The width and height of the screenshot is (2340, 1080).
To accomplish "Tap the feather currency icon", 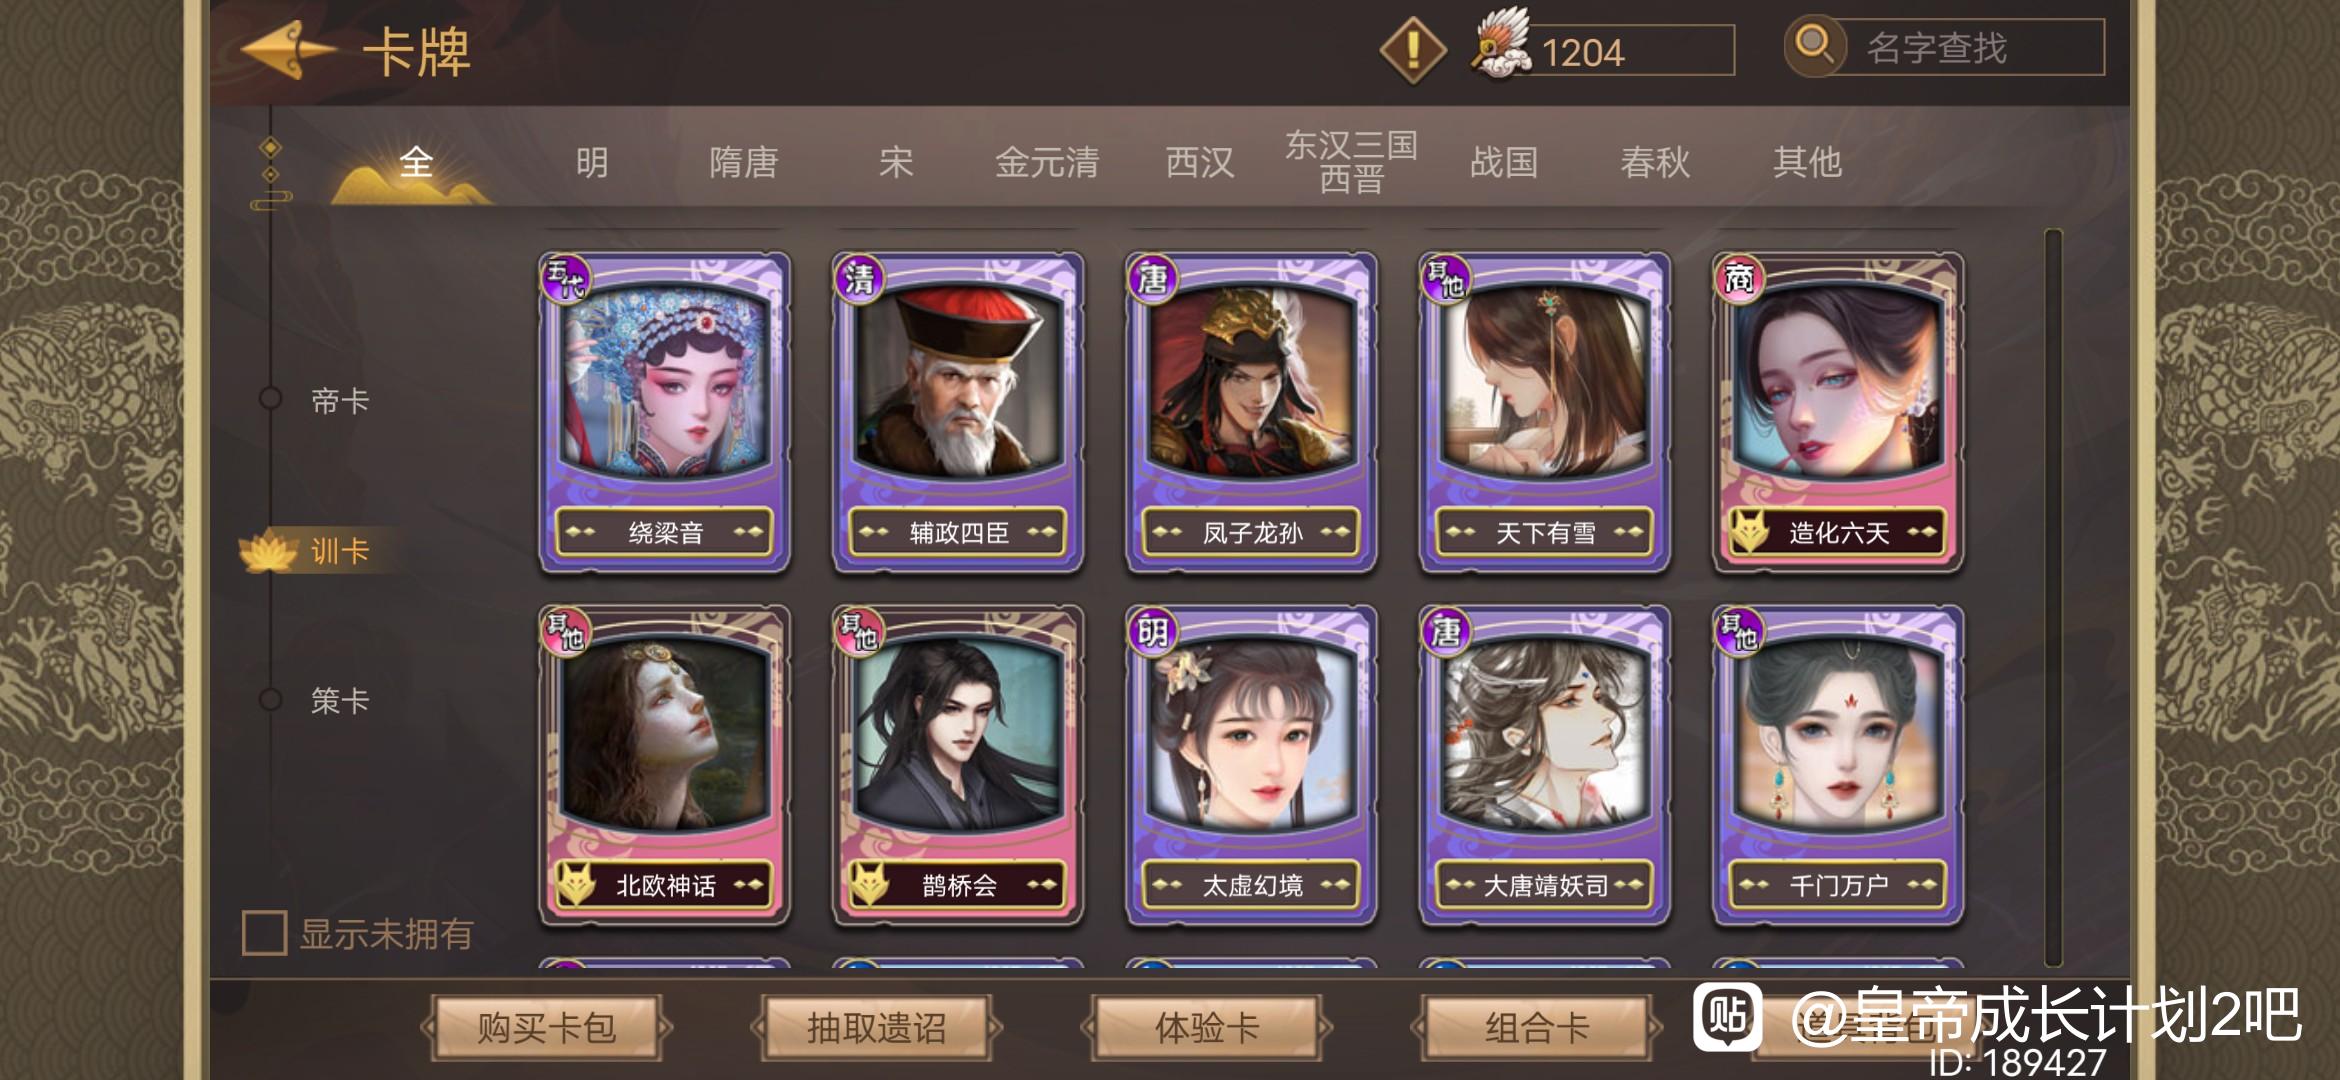I will [1500, 46].
